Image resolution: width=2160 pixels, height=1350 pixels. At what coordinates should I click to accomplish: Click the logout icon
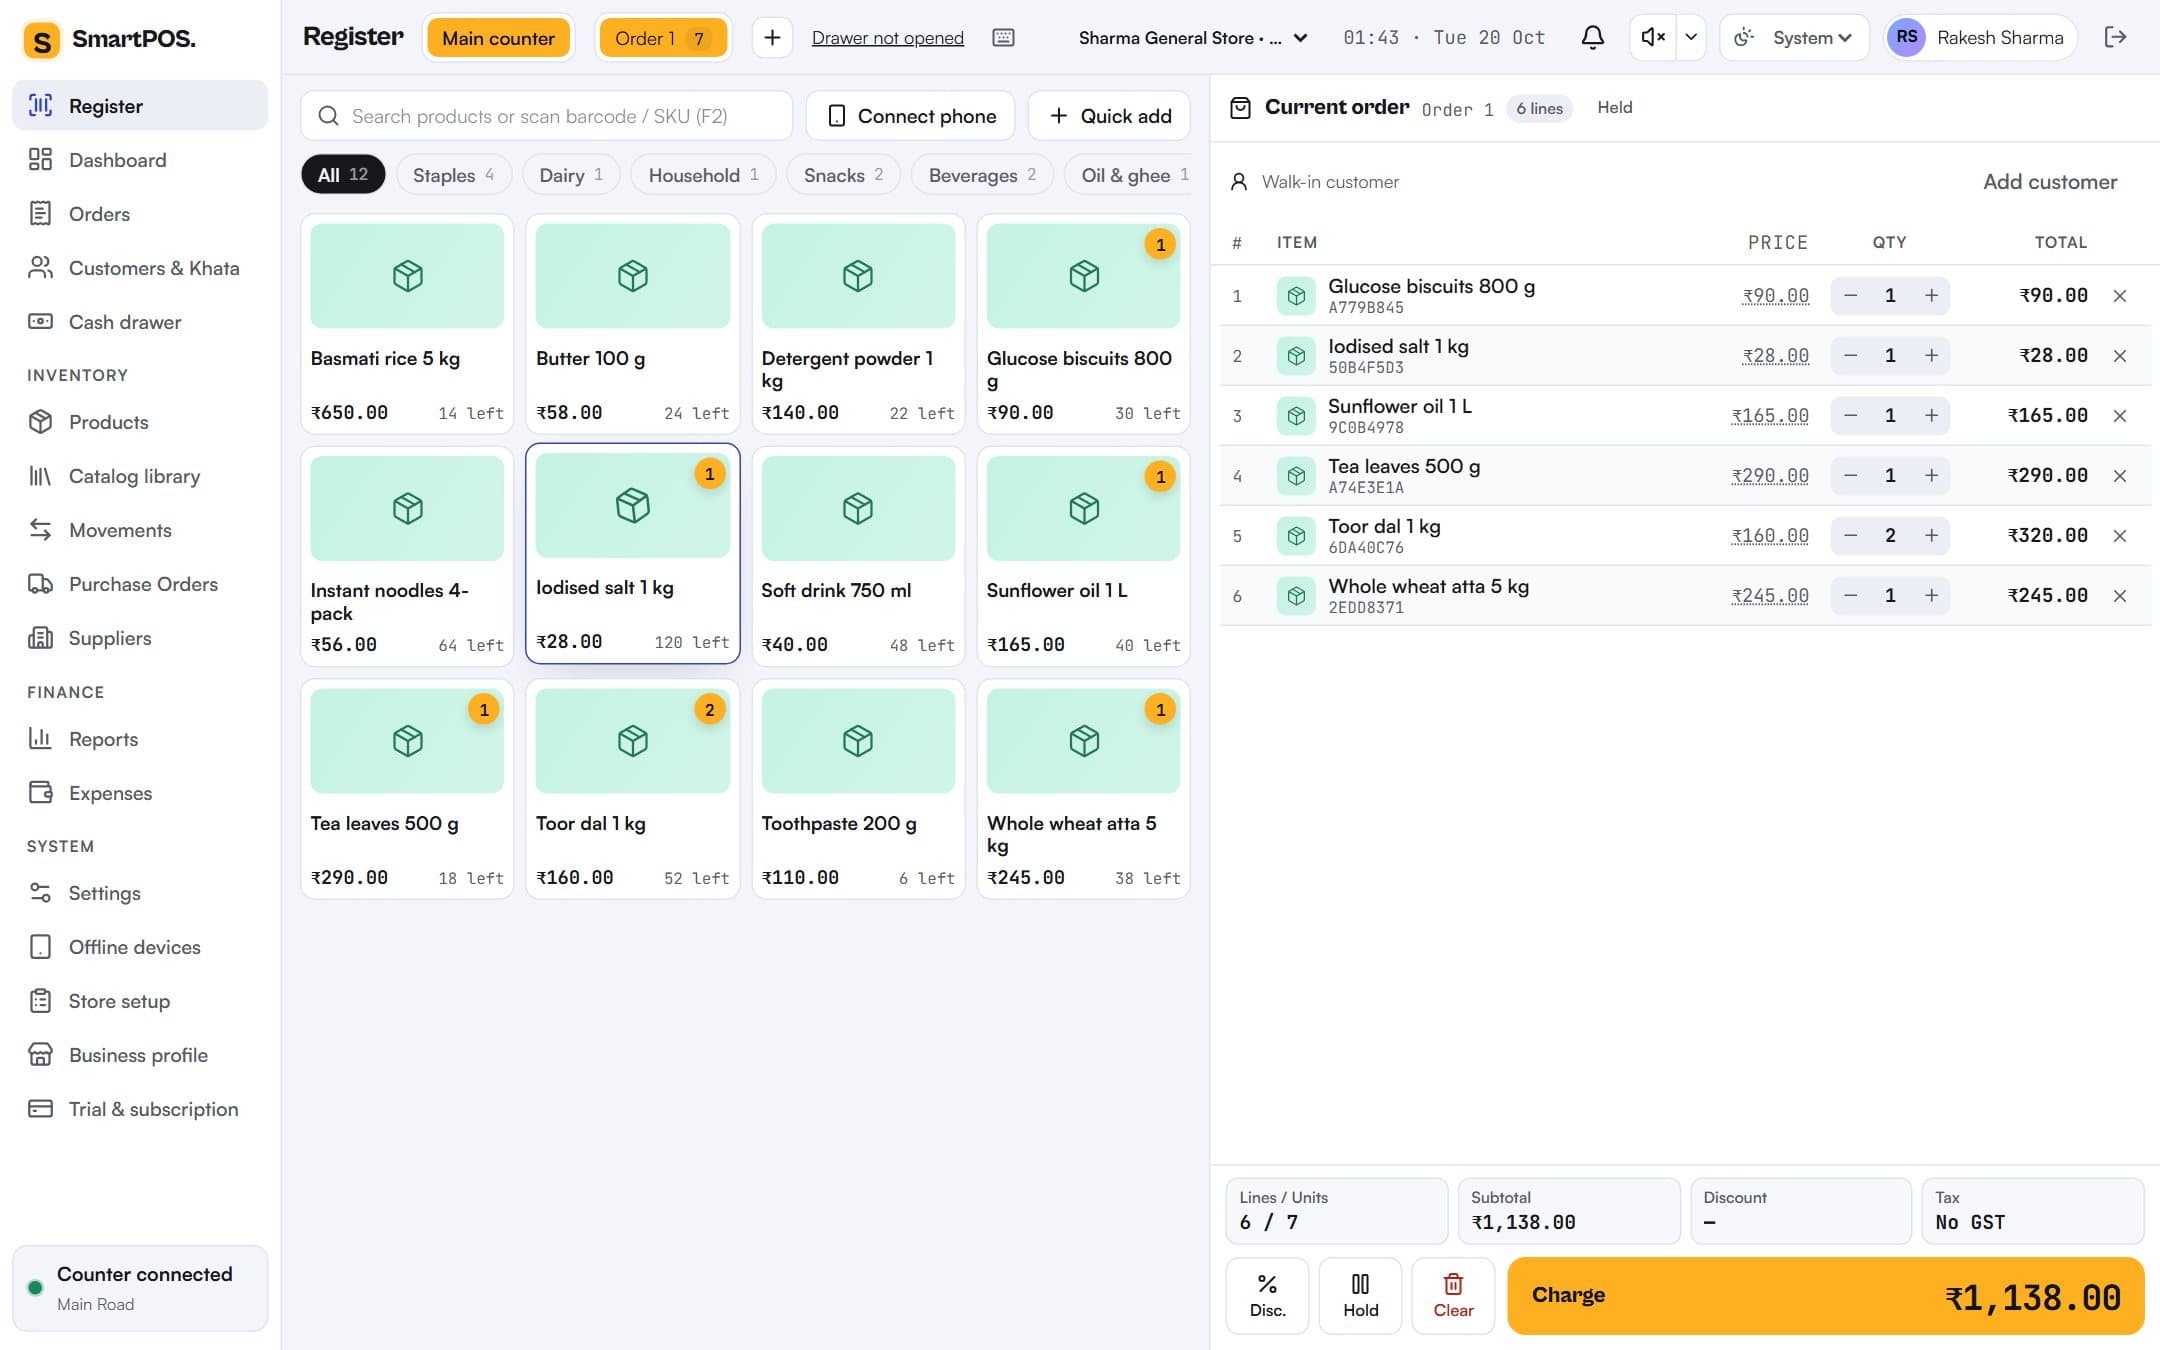pos(2115,38)
